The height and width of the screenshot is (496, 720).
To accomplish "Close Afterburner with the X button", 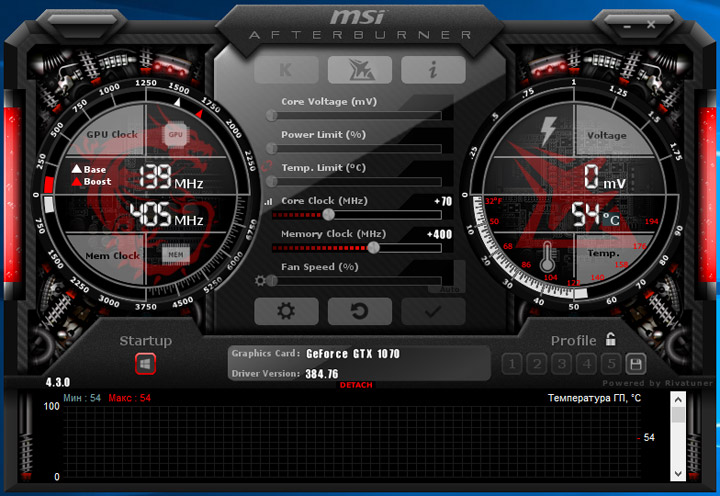I will tap(651, 25).
